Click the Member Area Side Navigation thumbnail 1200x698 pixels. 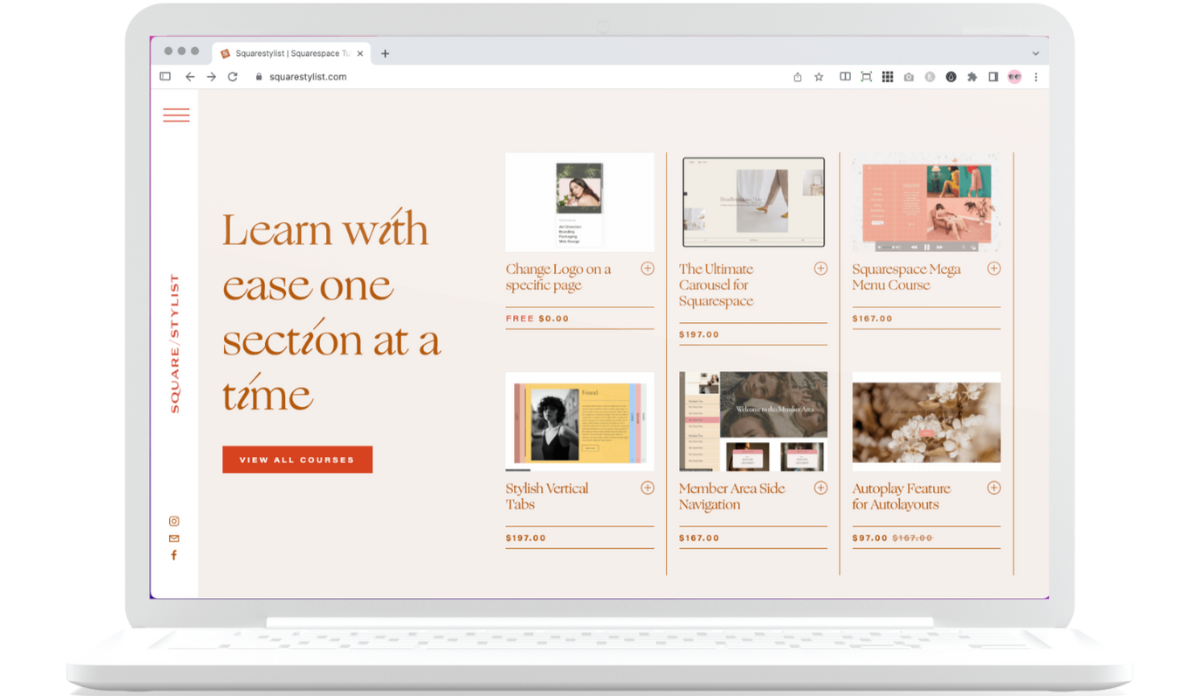[753, 421]
